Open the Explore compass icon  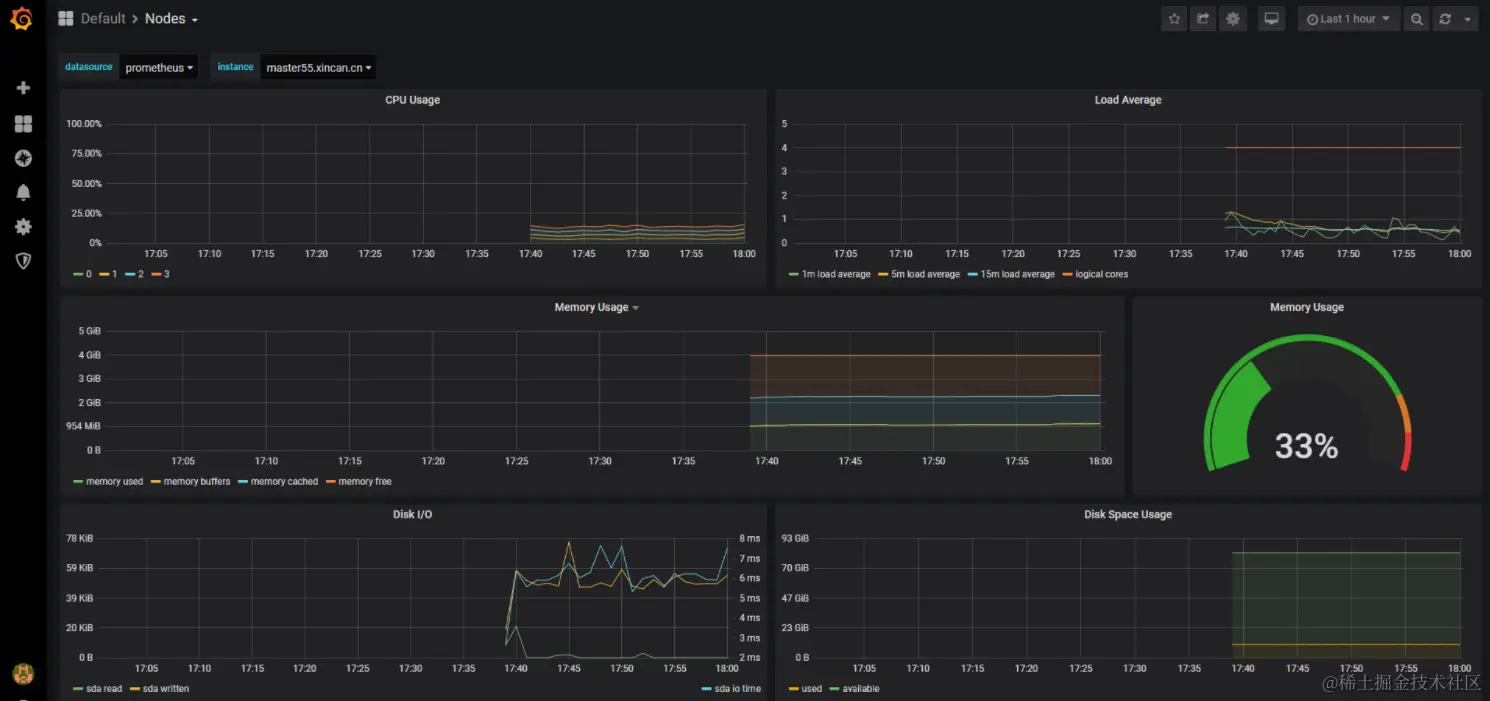pos(23,158)
